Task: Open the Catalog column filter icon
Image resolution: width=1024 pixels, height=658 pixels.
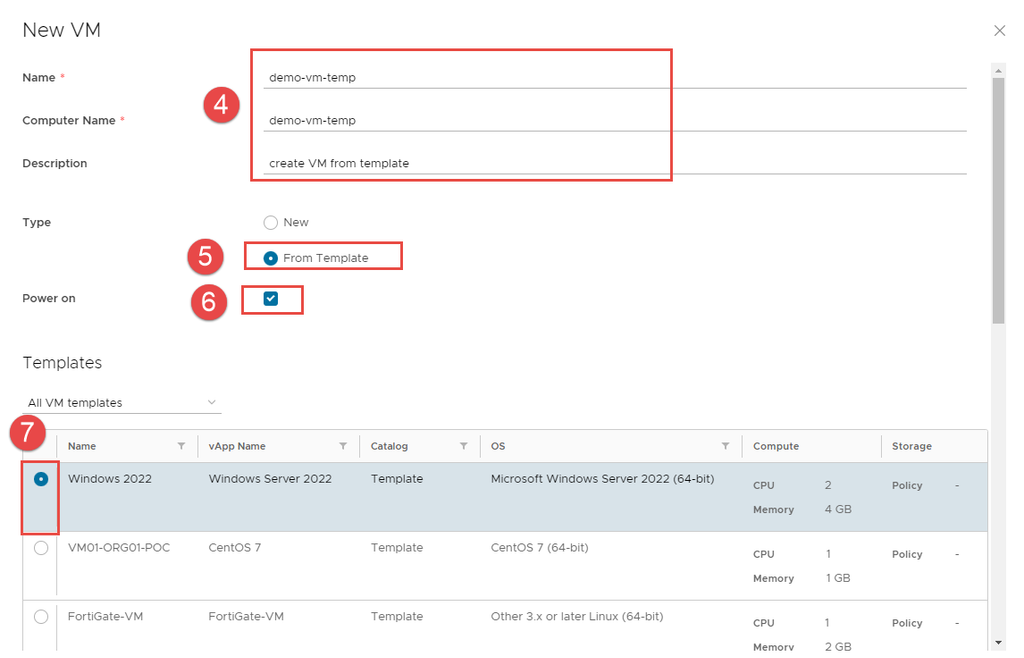Action: click(464, 446)
